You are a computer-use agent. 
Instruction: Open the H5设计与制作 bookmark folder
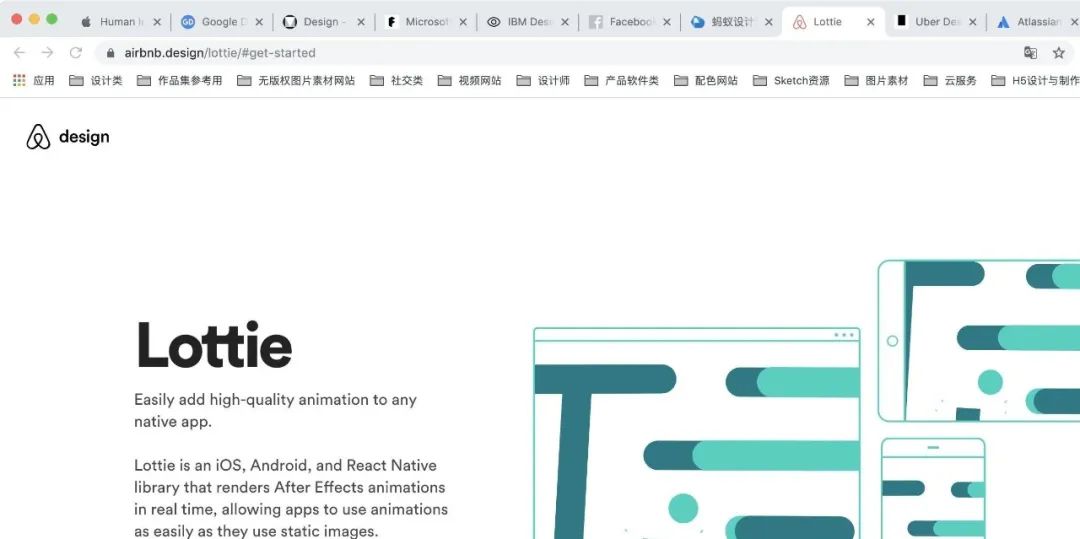[x=1035, y=81]
